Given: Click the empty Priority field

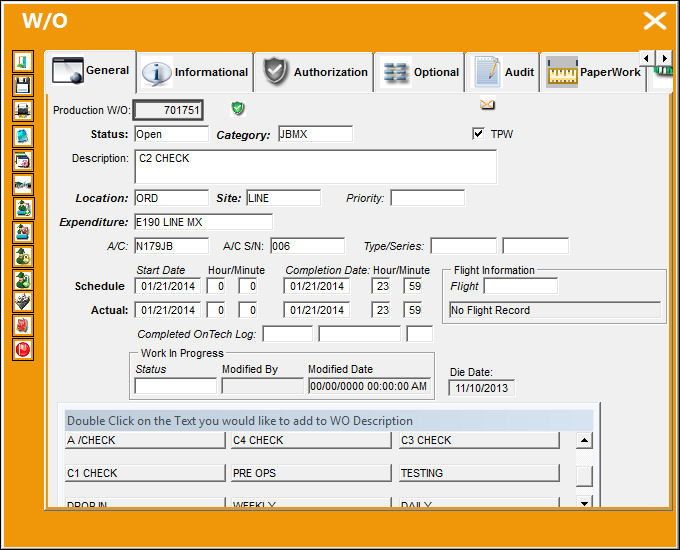Looking at the screenshot, I should tap(427, 198).
